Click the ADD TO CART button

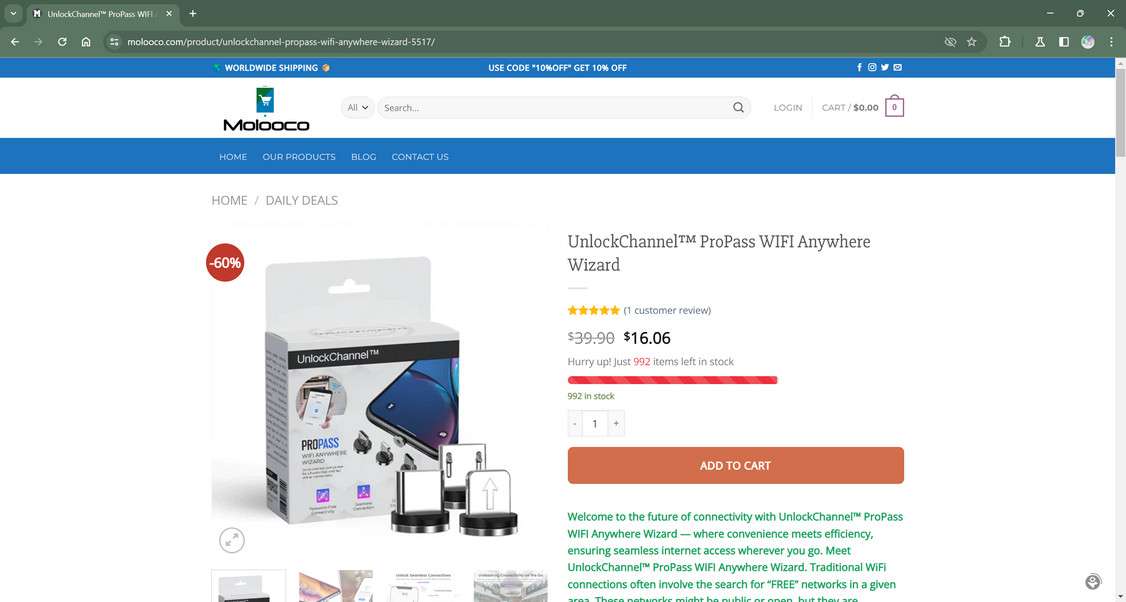tap(735, 466)
